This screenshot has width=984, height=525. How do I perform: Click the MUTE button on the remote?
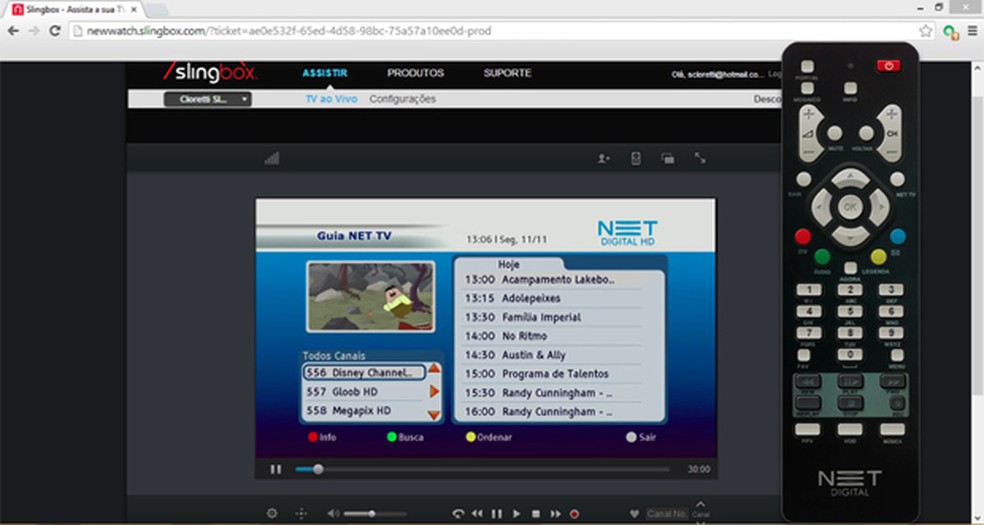coord(835,133)
